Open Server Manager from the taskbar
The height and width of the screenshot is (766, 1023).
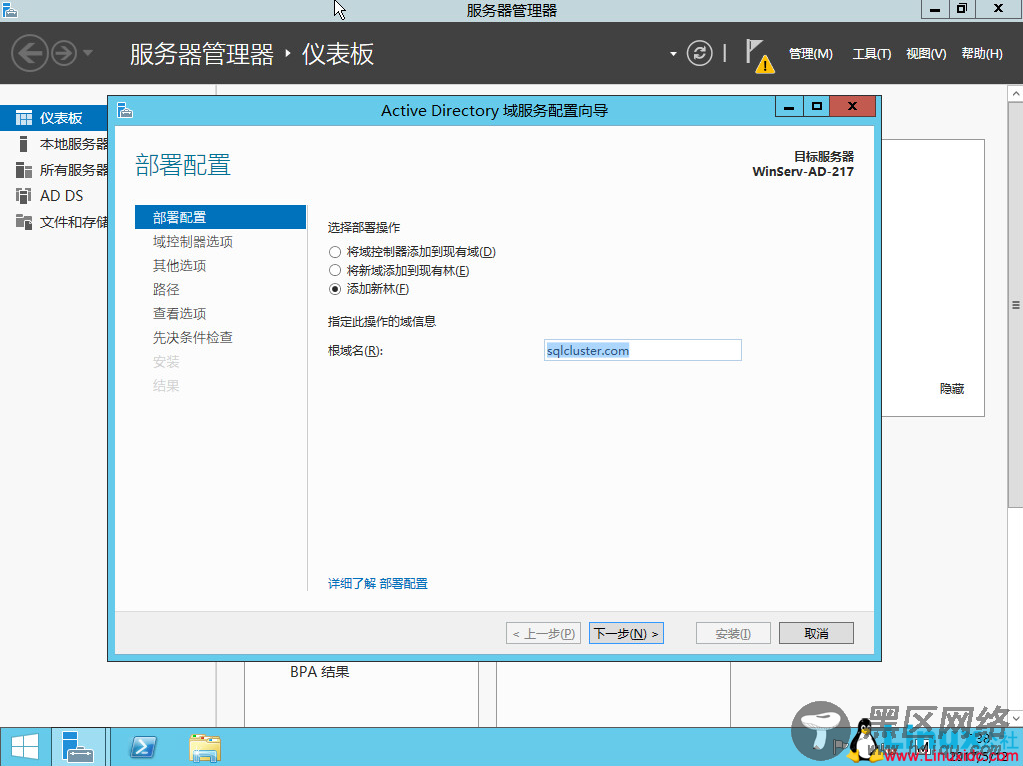pyautogui.click(x=78, y=747)
